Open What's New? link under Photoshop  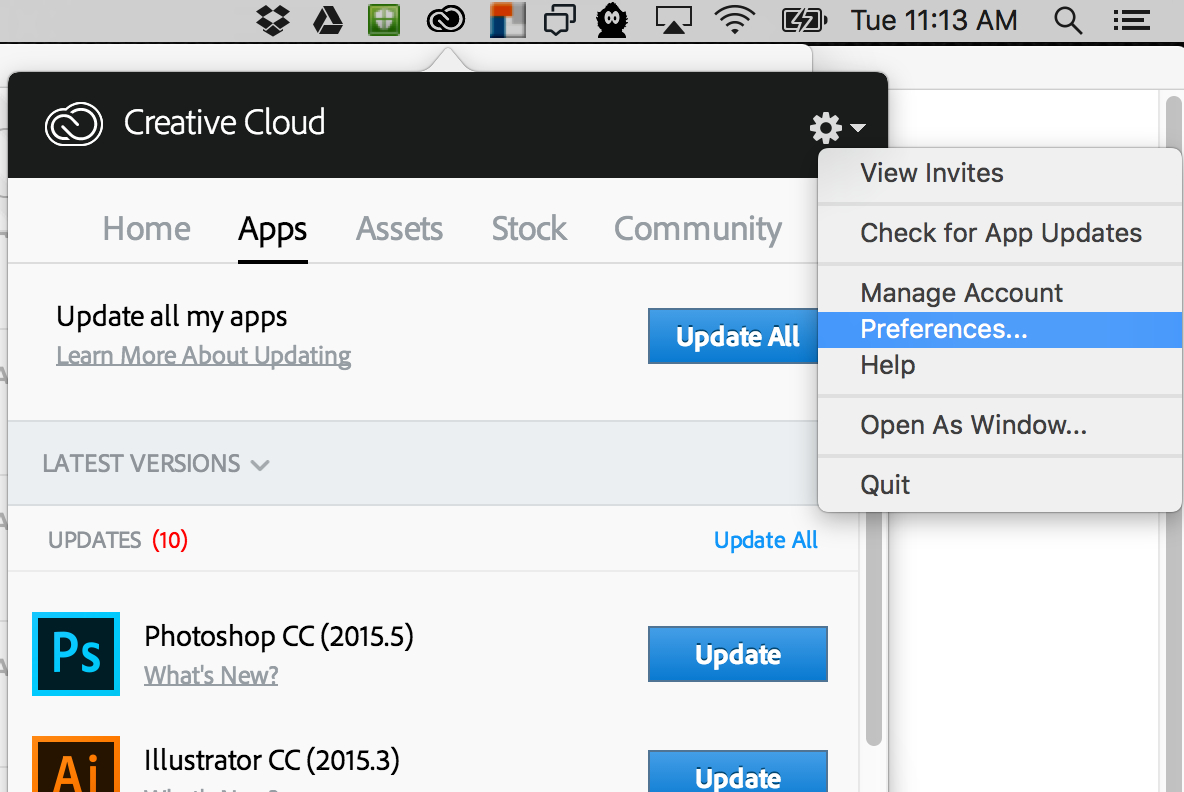point(211,675)
